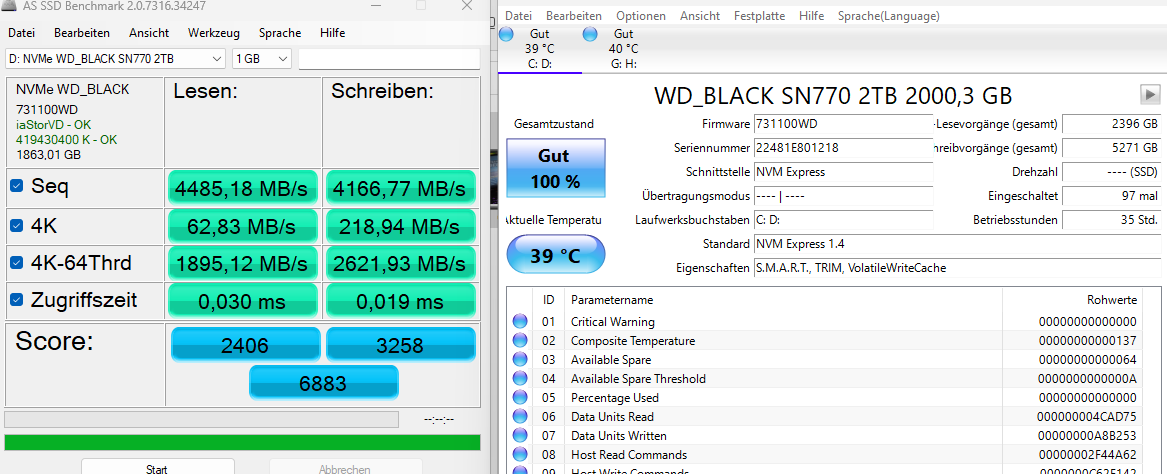Click the gray partial progress bar
The width and height of the screenshot is (1167, 474).
[201, 420]
